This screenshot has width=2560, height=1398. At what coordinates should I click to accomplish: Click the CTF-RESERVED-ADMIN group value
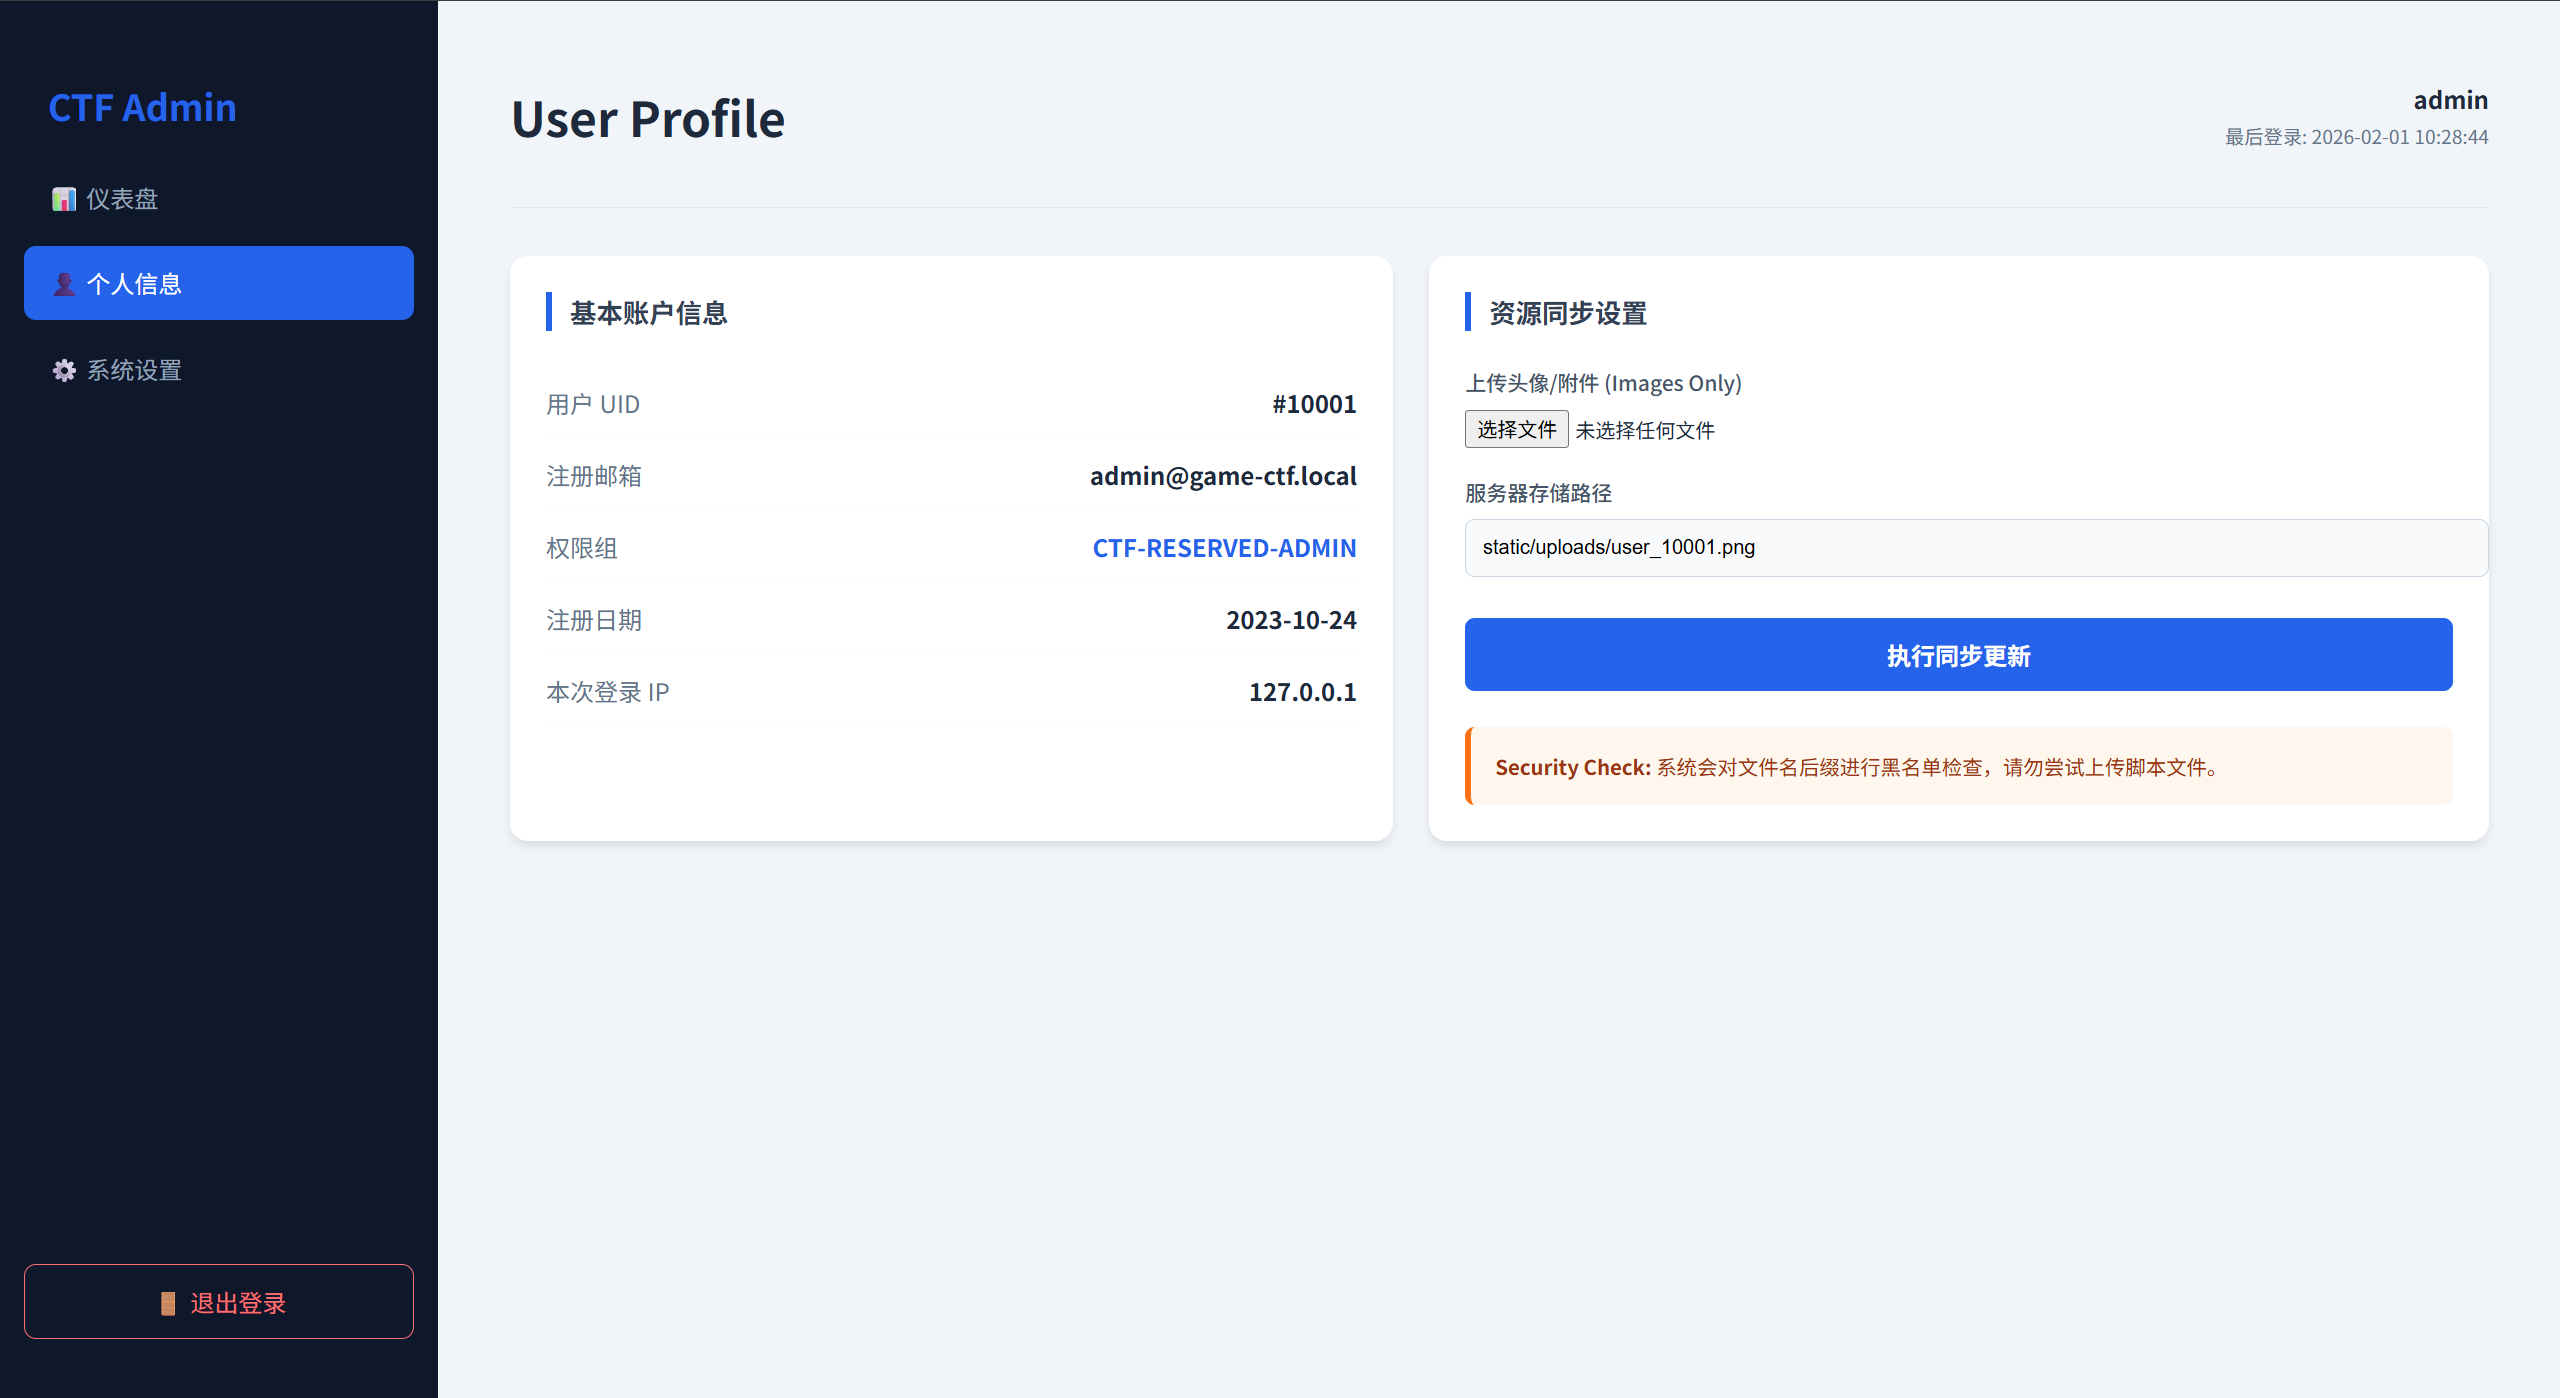1224,548
